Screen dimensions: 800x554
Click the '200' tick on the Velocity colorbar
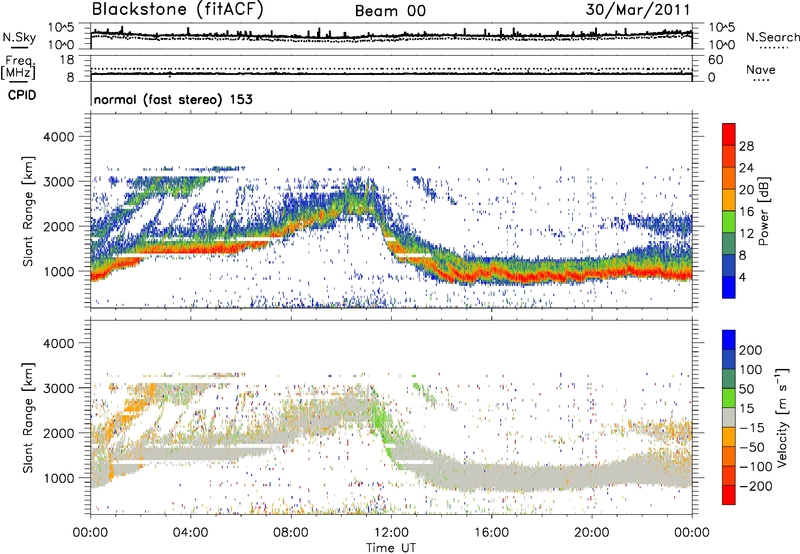[751, 350]
